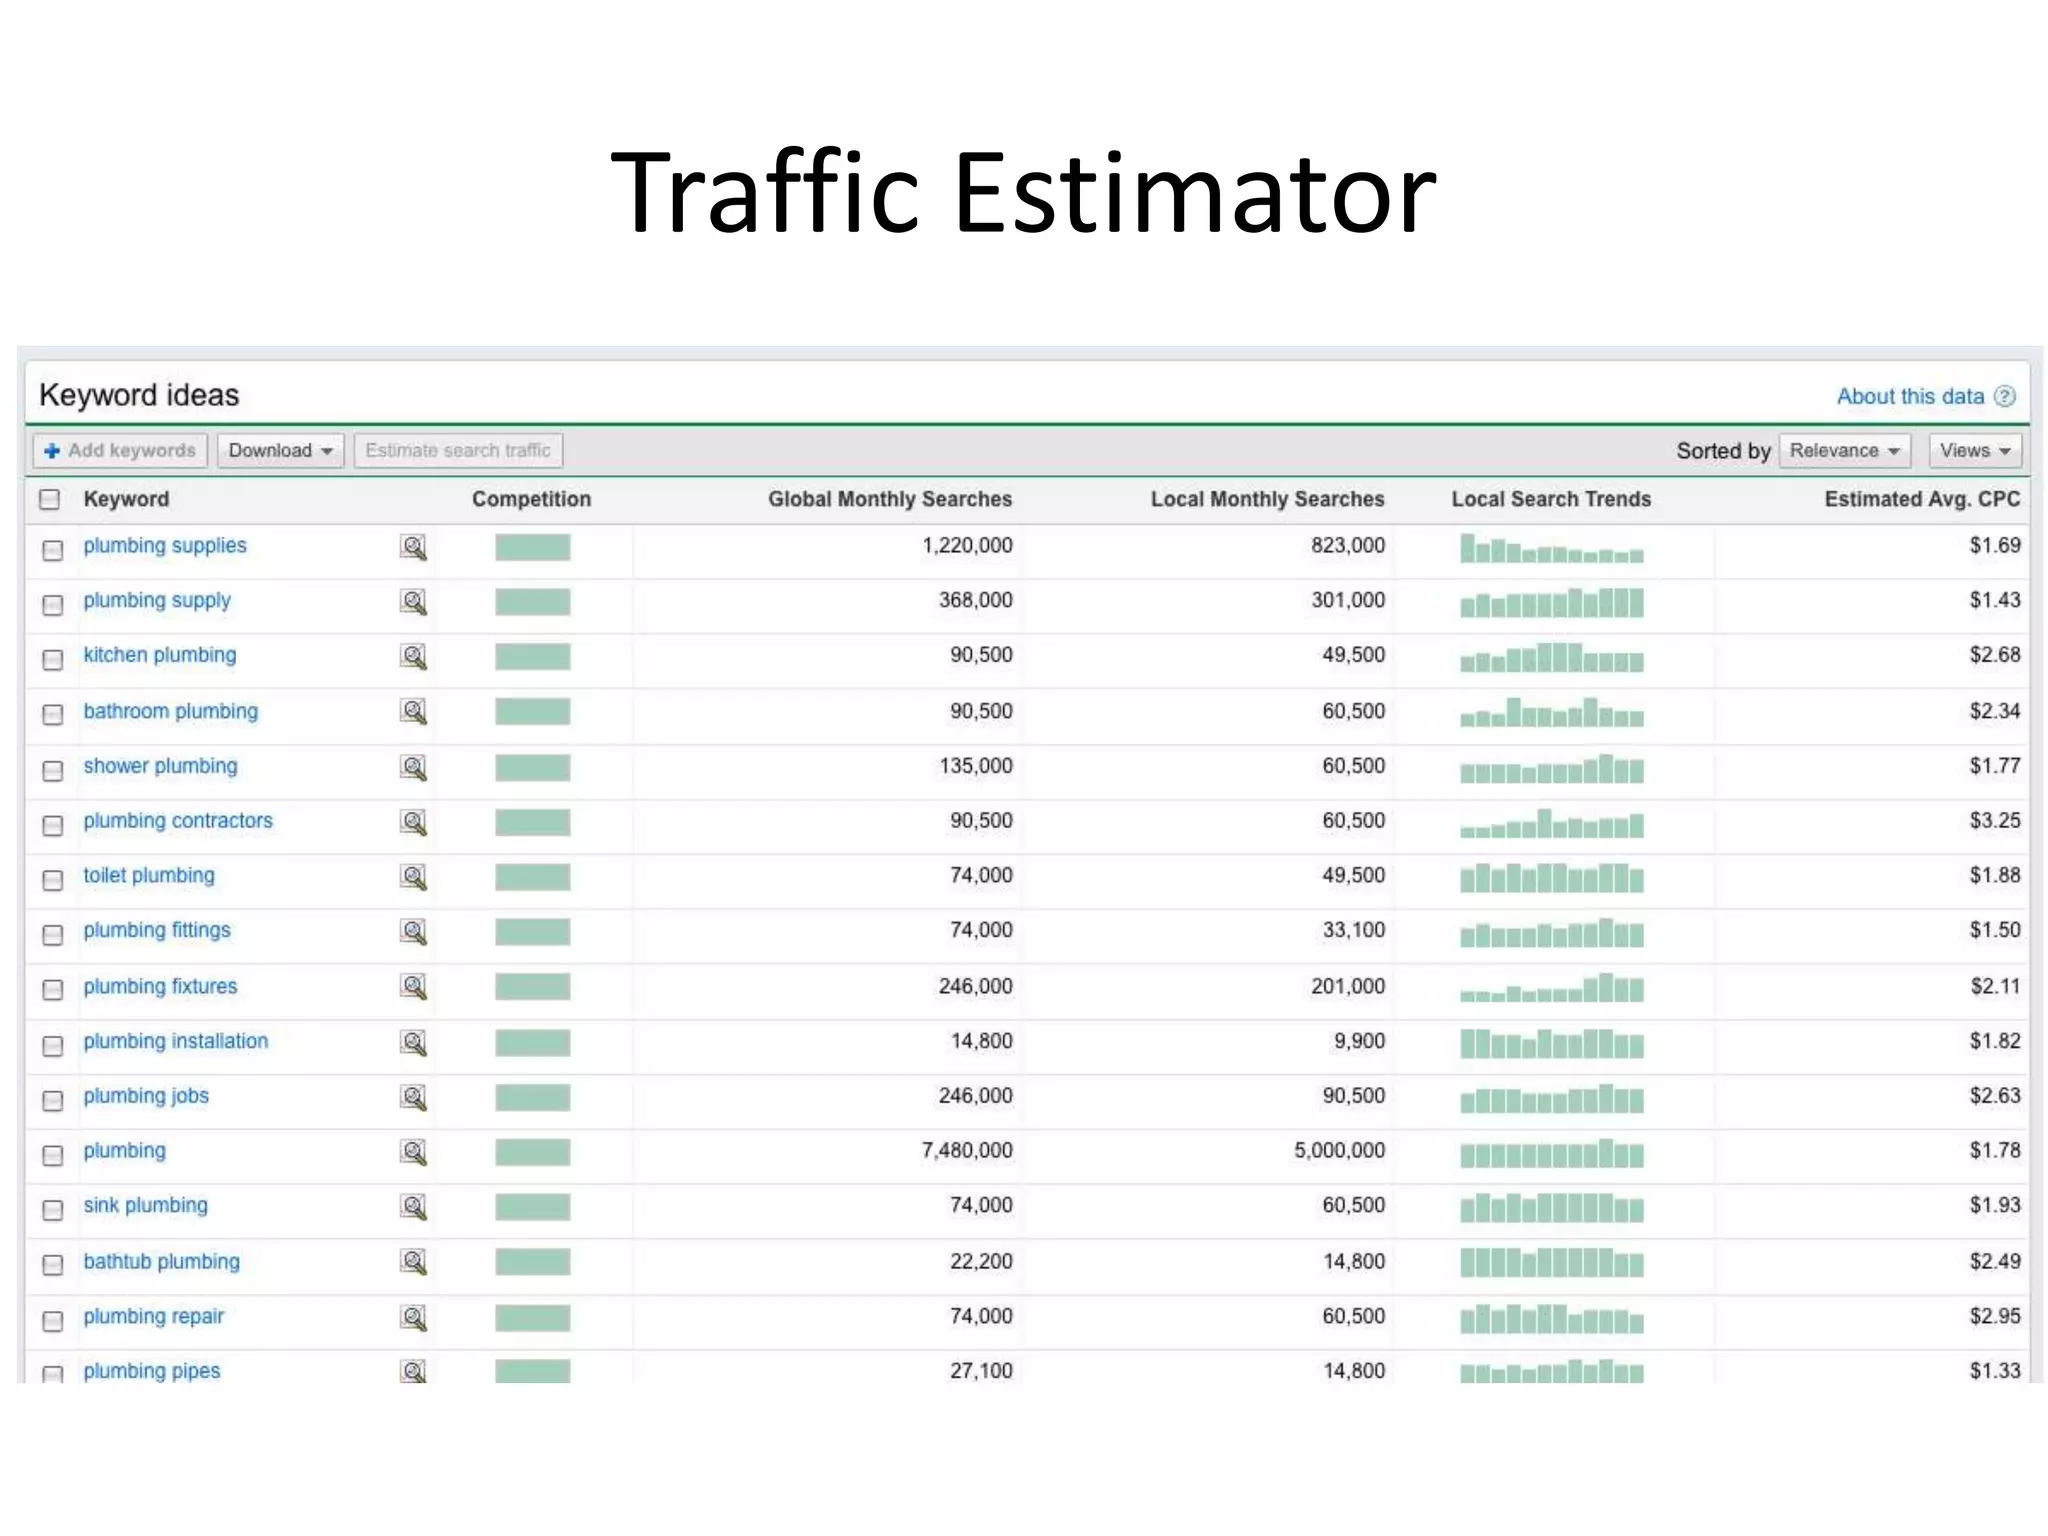The image size is (2048, 1536).
Task: Click Local Search Trends column header
Action: click(x=1551, y=499)
